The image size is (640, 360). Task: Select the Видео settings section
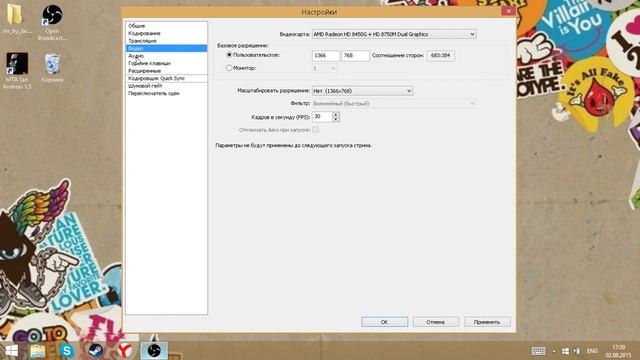(167, 48)
